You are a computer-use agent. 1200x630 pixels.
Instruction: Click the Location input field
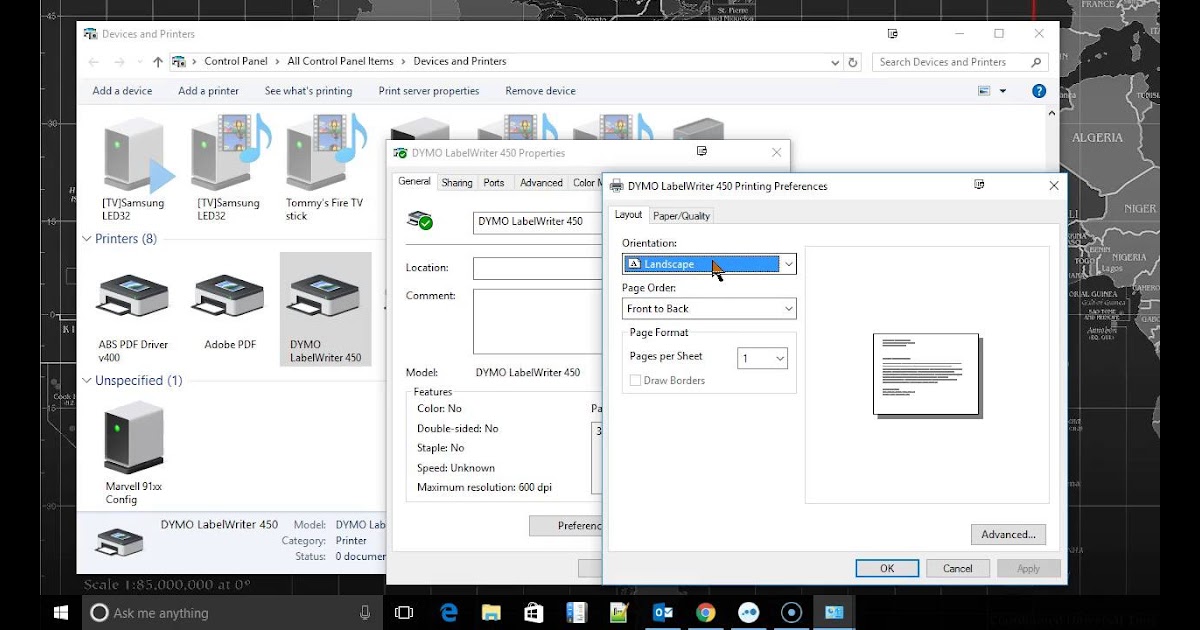[538, 268]
